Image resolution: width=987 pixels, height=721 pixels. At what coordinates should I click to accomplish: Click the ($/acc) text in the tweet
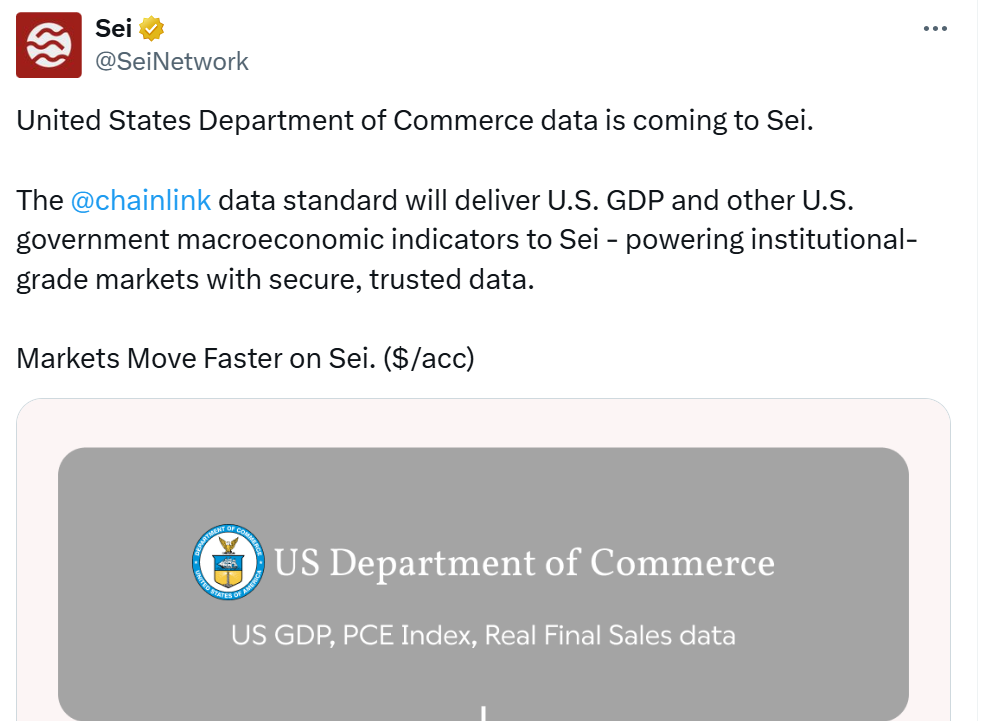(429, 358)
